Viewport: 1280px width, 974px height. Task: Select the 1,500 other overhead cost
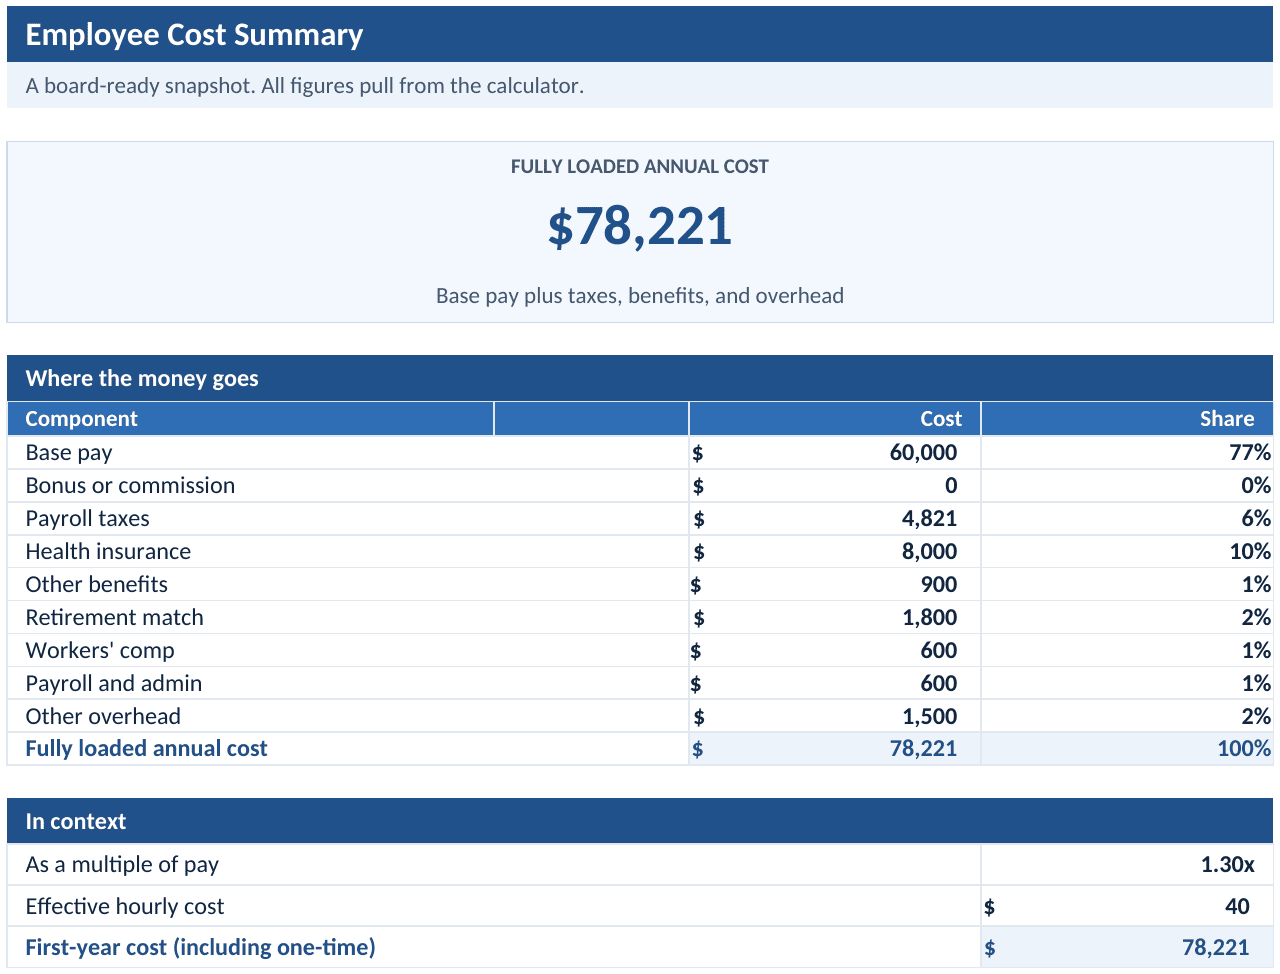click(835, 716)
